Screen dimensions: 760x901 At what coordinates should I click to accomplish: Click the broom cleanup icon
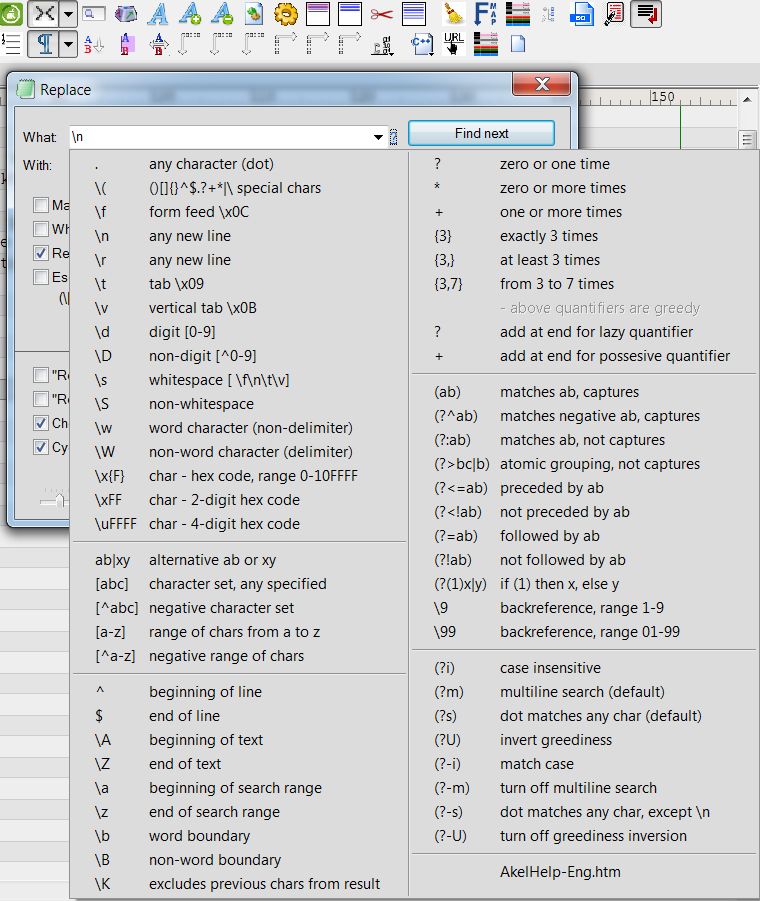tap(454, 14)
